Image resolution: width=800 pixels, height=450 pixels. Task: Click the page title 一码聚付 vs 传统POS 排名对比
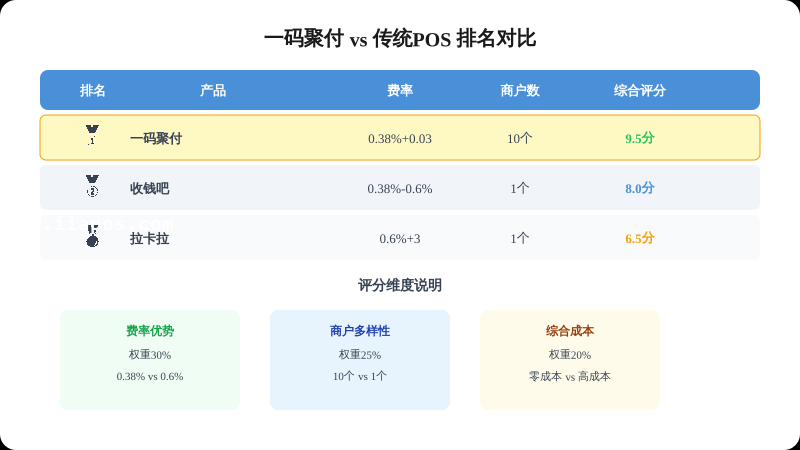tap(399, 39)
